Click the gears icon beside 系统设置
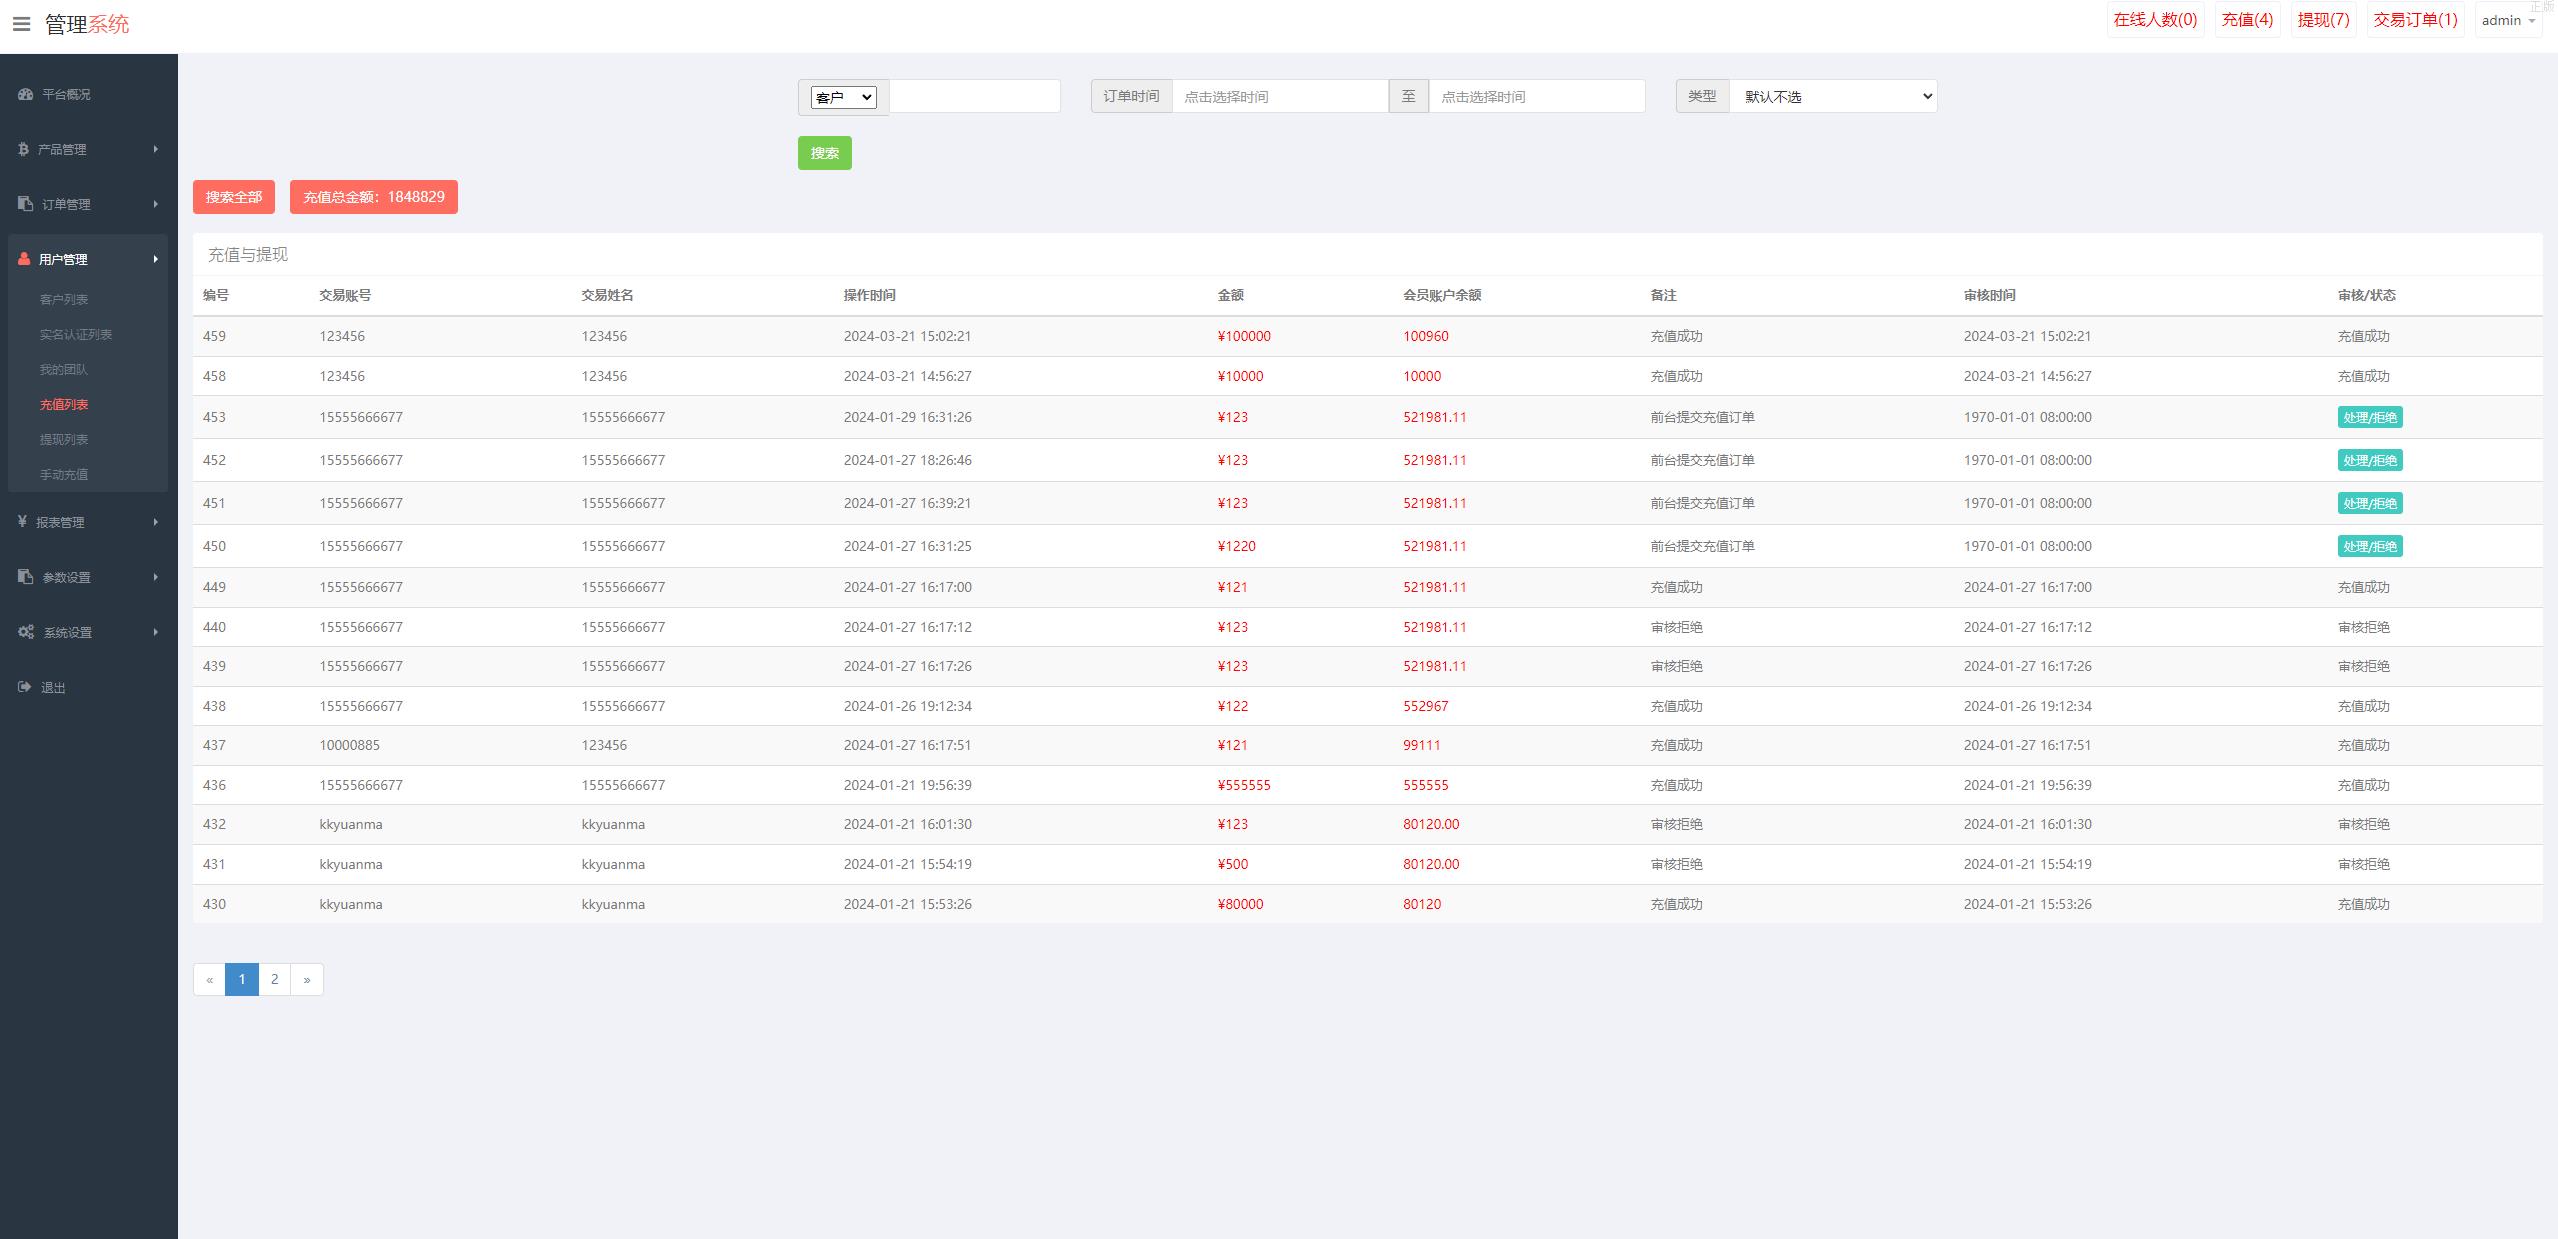 pos(26,632)
